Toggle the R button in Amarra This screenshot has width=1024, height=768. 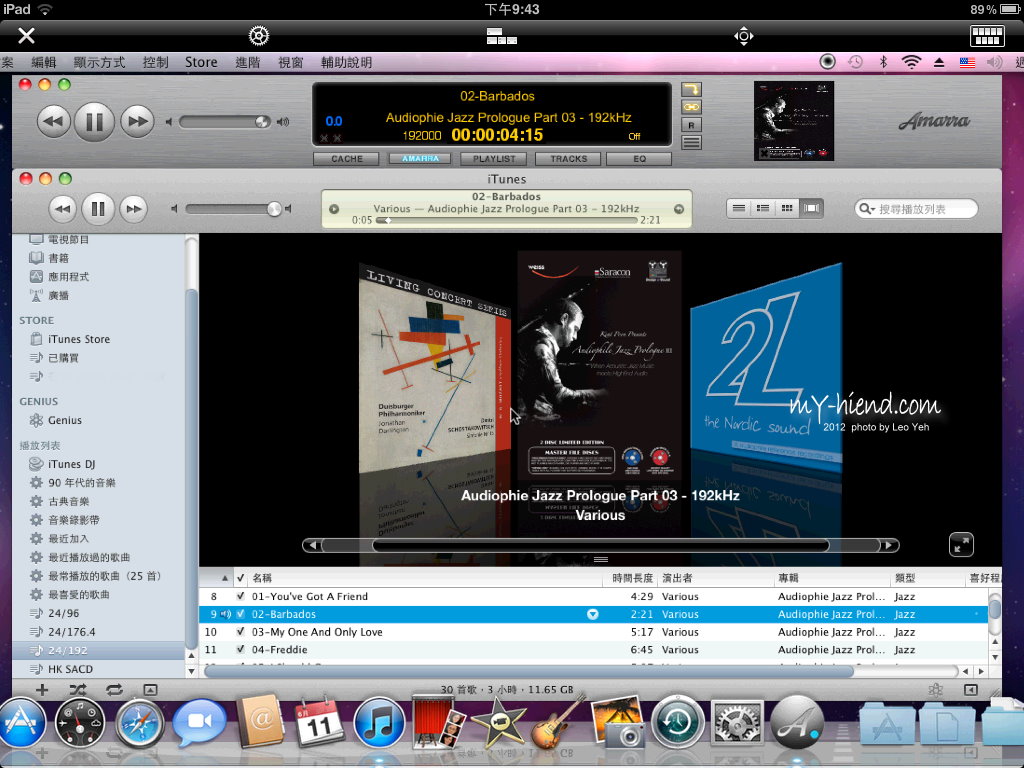(x=691, y=125)
